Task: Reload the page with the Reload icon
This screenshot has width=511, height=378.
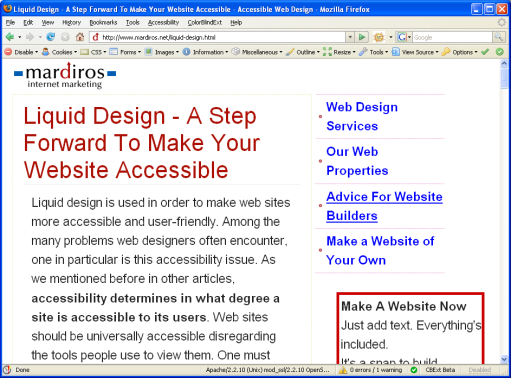Action: click(51, 37)
